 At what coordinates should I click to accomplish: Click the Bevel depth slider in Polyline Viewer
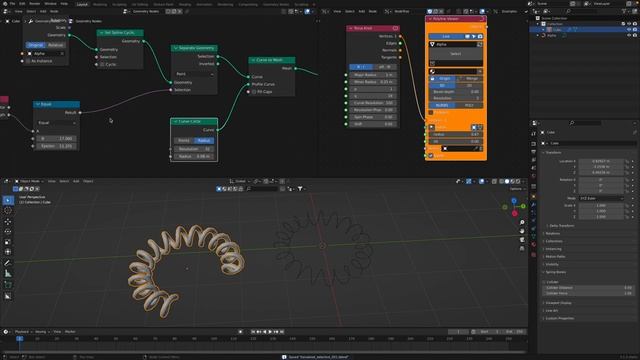coord(456,92)
